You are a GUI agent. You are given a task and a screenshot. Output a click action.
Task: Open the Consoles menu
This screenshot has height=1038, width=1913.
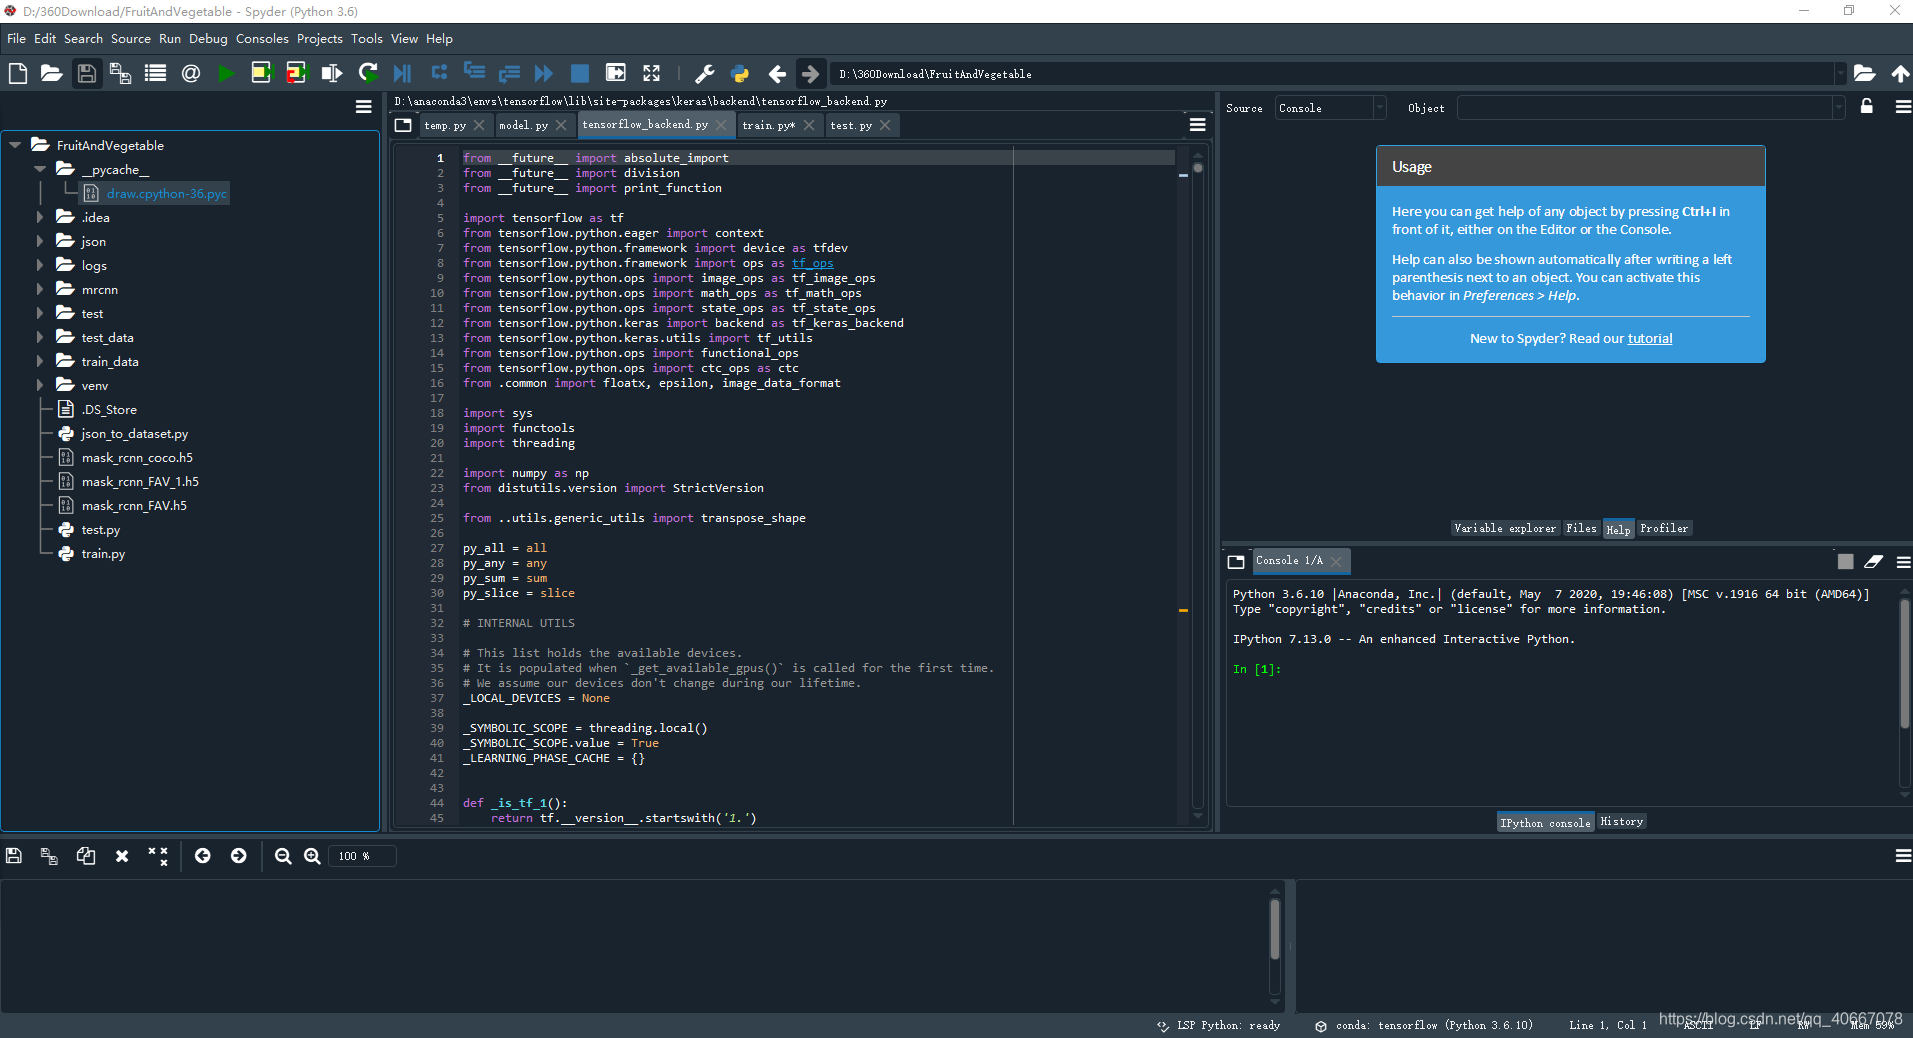(262, 39)
